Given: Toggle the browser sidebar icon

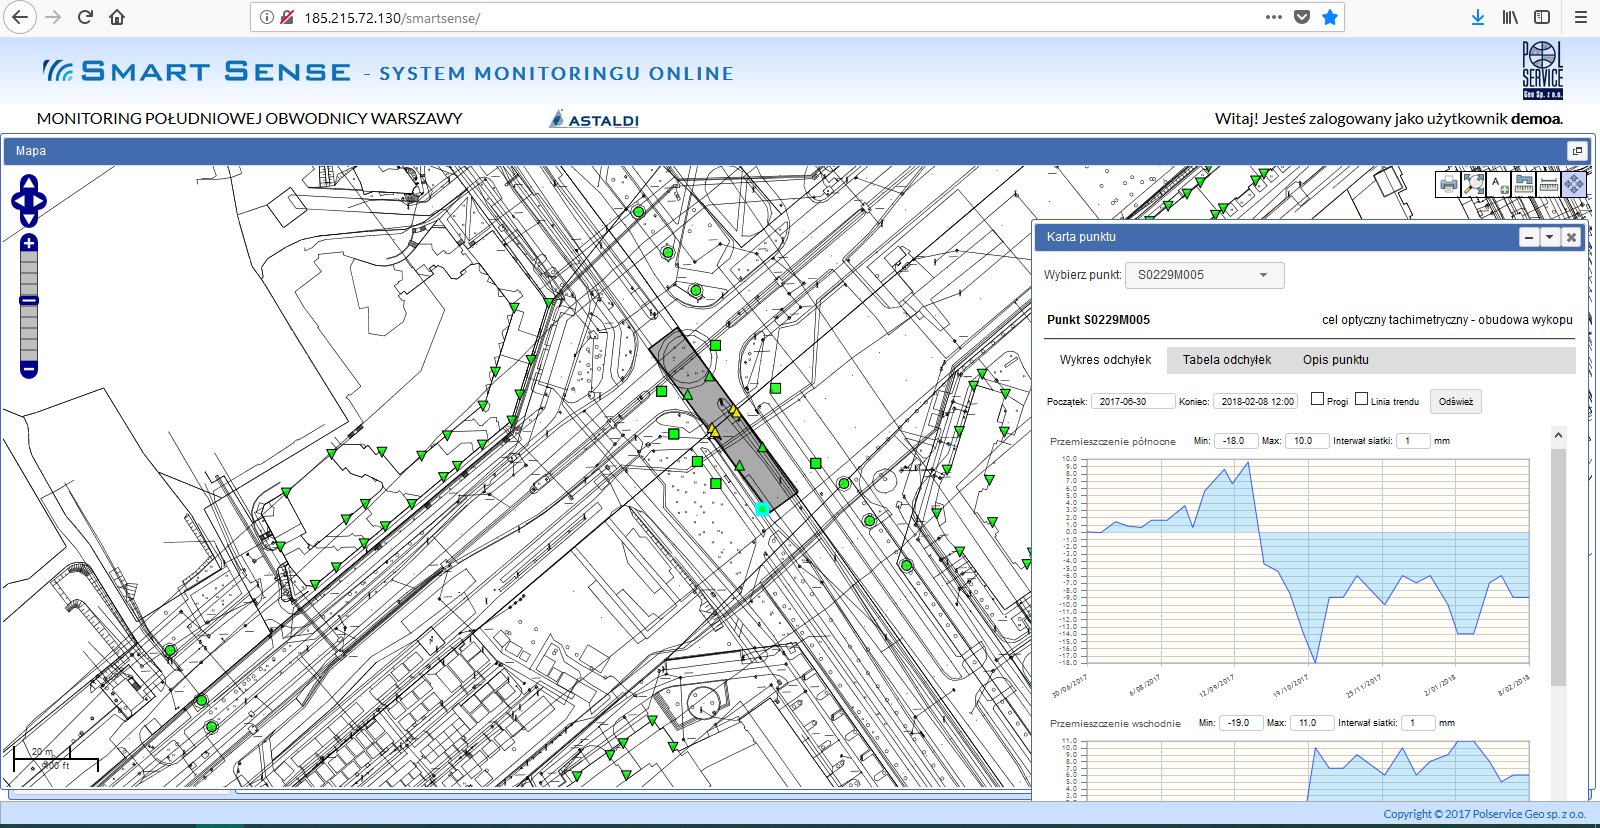Looking at the screenshot, I should [x=1542, y=17].
